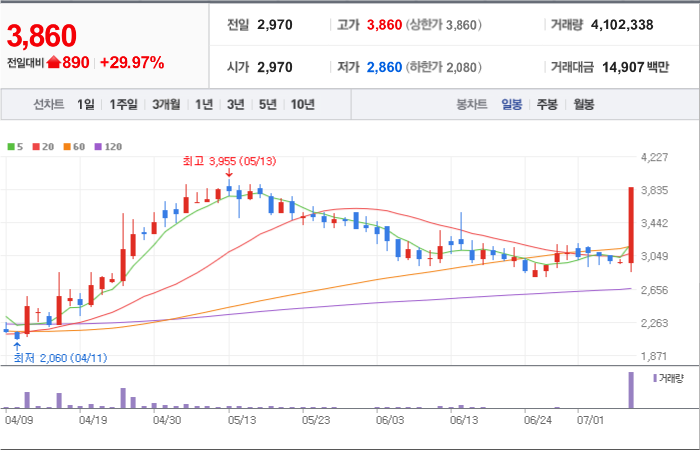Click the 1,871 price axis label

(x=654, y=356)
